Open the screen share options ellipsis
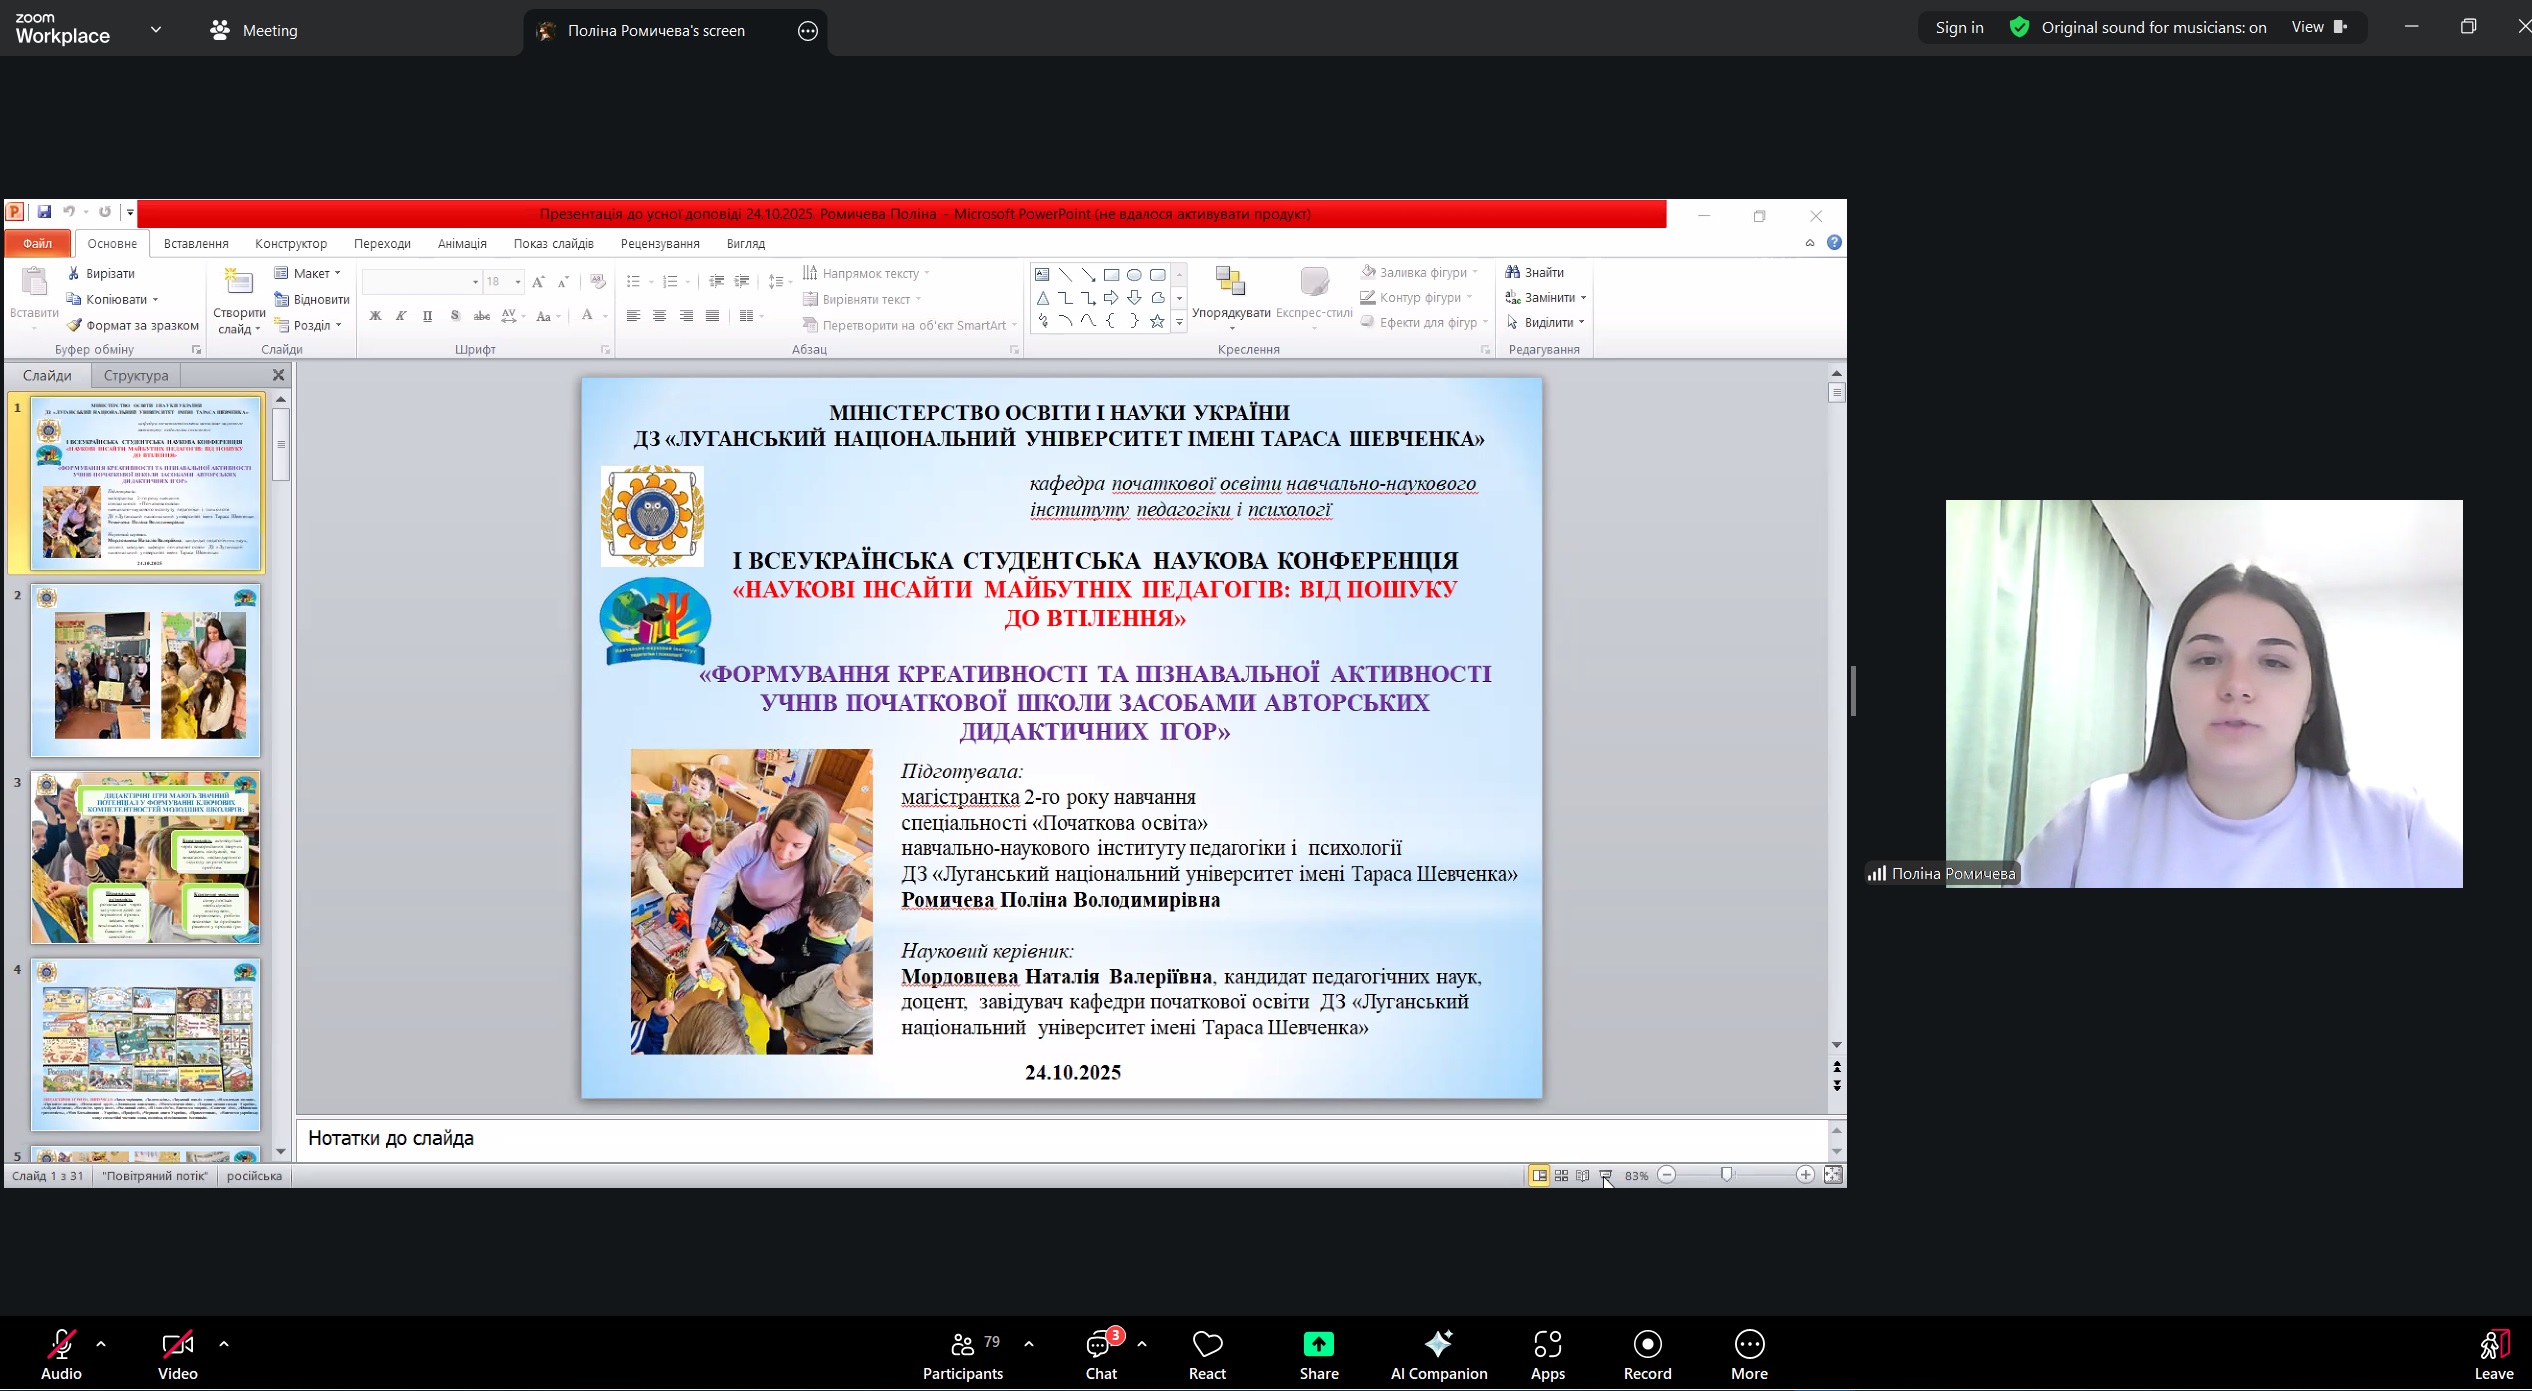Screen dimensions: 2532x1391 [808, 31]
